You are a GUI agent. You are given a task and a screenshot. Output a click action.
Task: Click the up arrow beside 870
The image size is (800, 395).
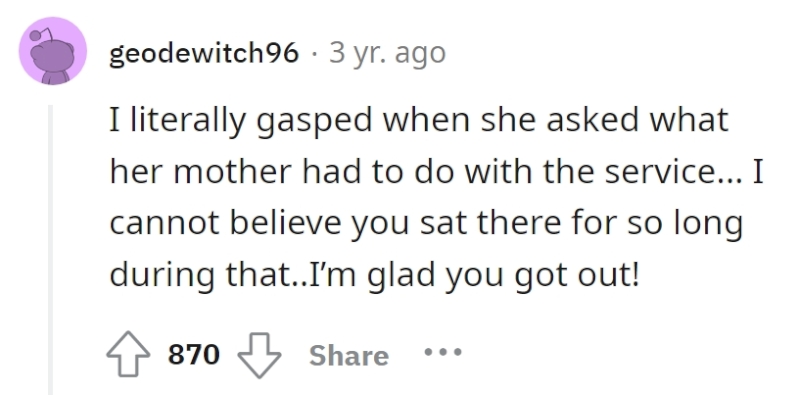[128, 354]
